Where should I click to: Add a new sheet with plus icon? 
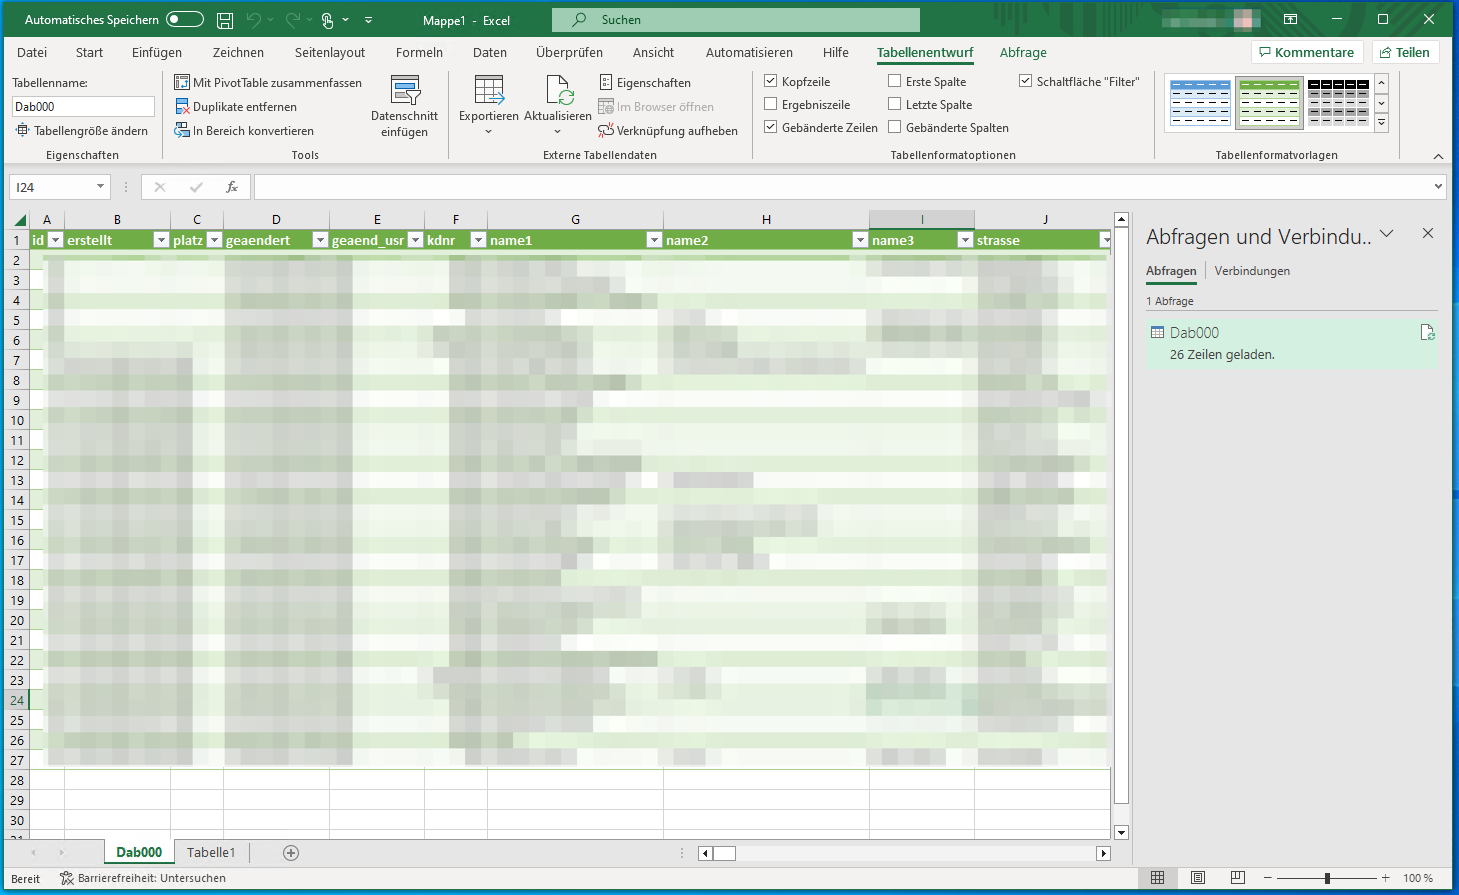pyautogui.click(x=291, y=853)
